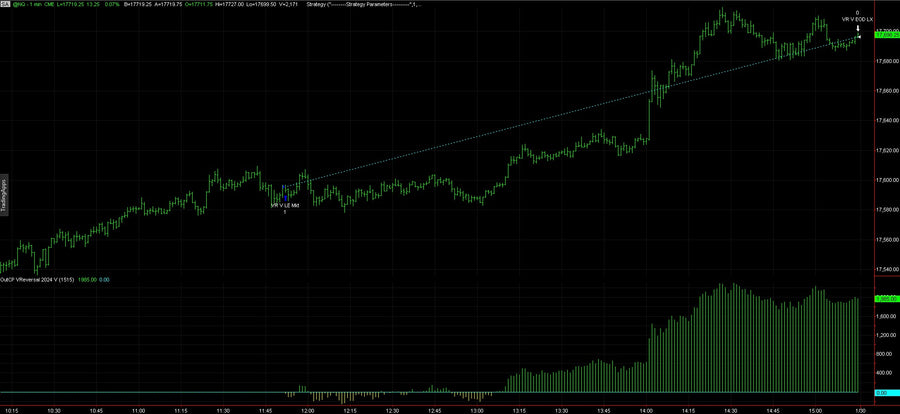
Task: Click the dotted trade connector line
Action: pos(574,112)
